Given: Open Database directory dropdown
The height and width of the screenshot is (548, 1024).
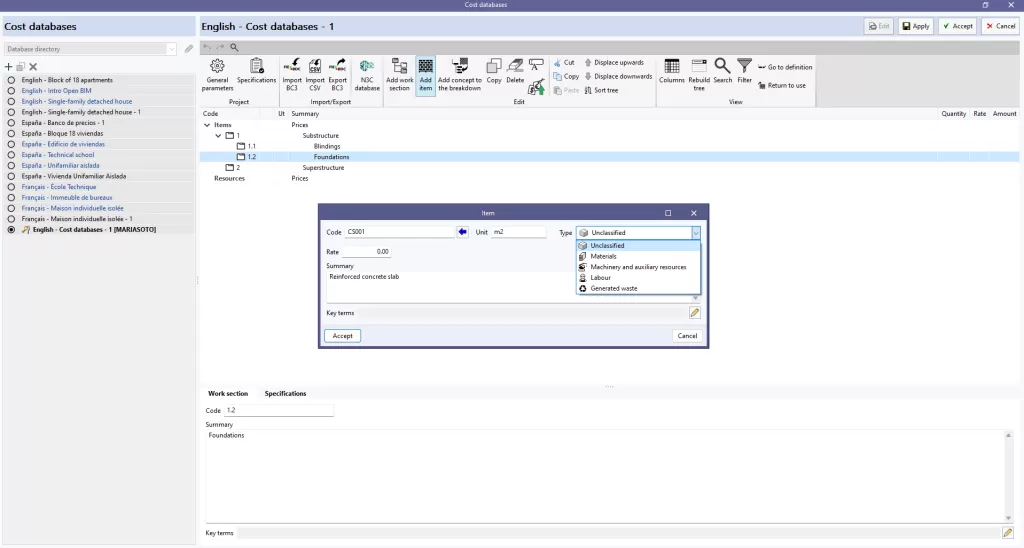Looking at the screenshot, I should click(x=171, y=49).
